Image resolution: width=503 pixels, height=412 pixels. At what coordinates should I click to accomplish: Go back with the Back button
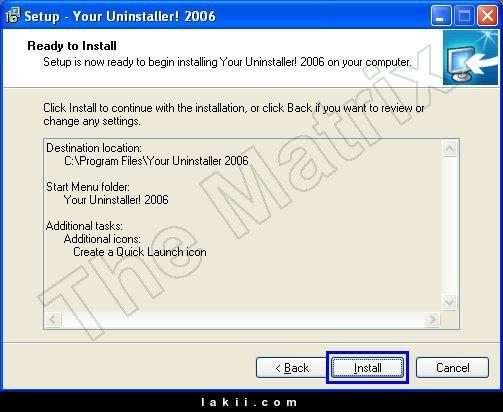click(292, 368)
